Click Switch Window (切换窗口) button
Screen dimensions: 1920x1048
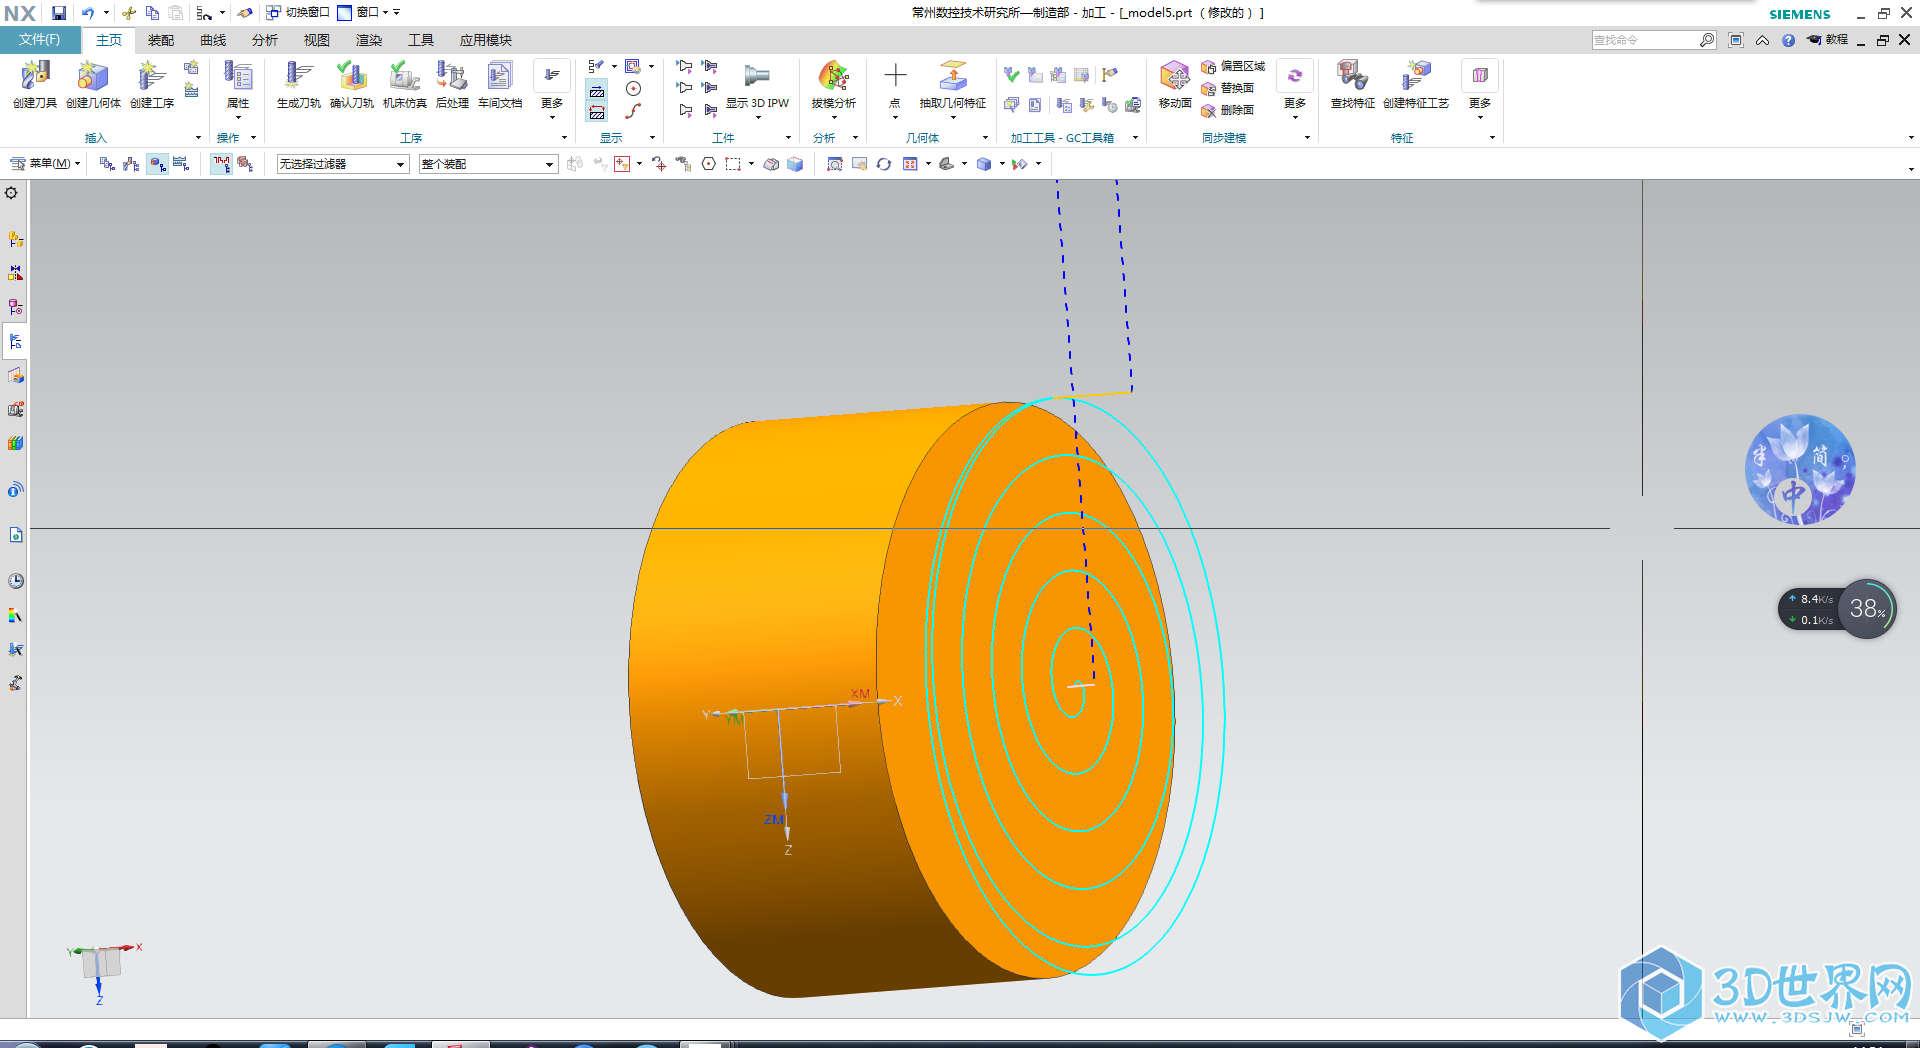pos(298,13)
